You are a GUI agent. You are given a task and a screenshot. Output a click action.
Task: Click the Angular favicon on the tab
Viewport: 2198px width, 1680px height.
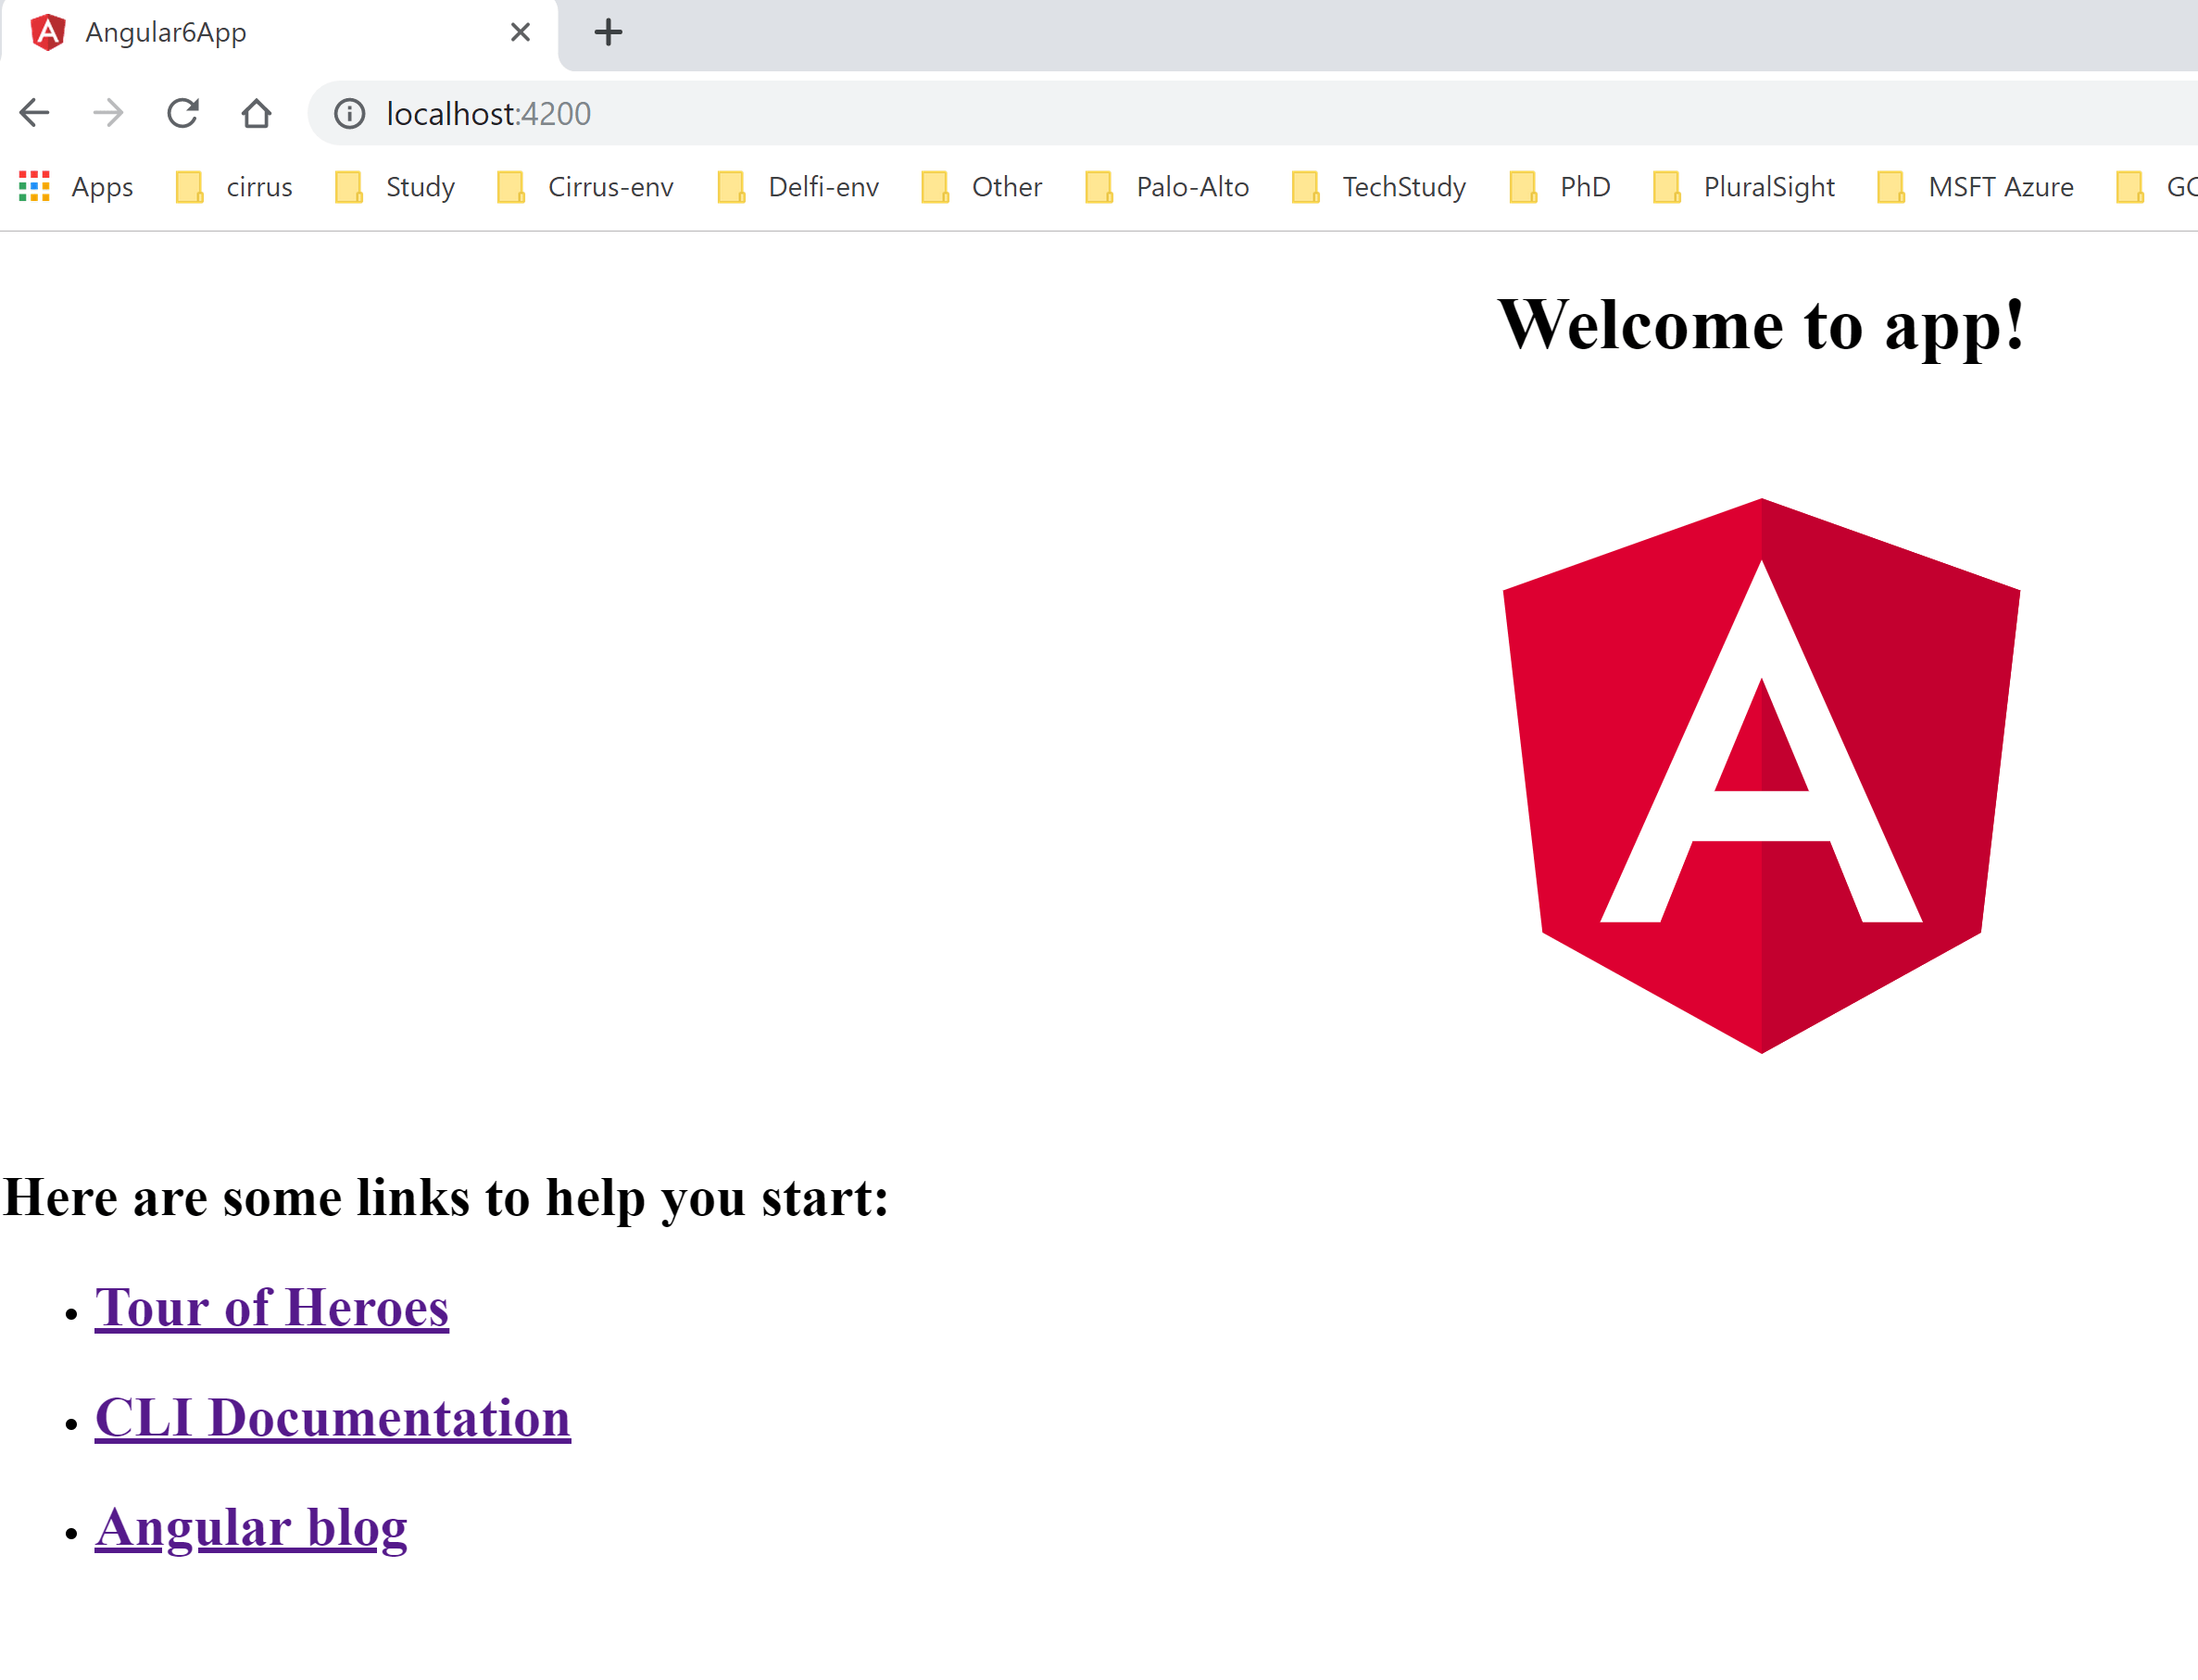pos(47,32)
